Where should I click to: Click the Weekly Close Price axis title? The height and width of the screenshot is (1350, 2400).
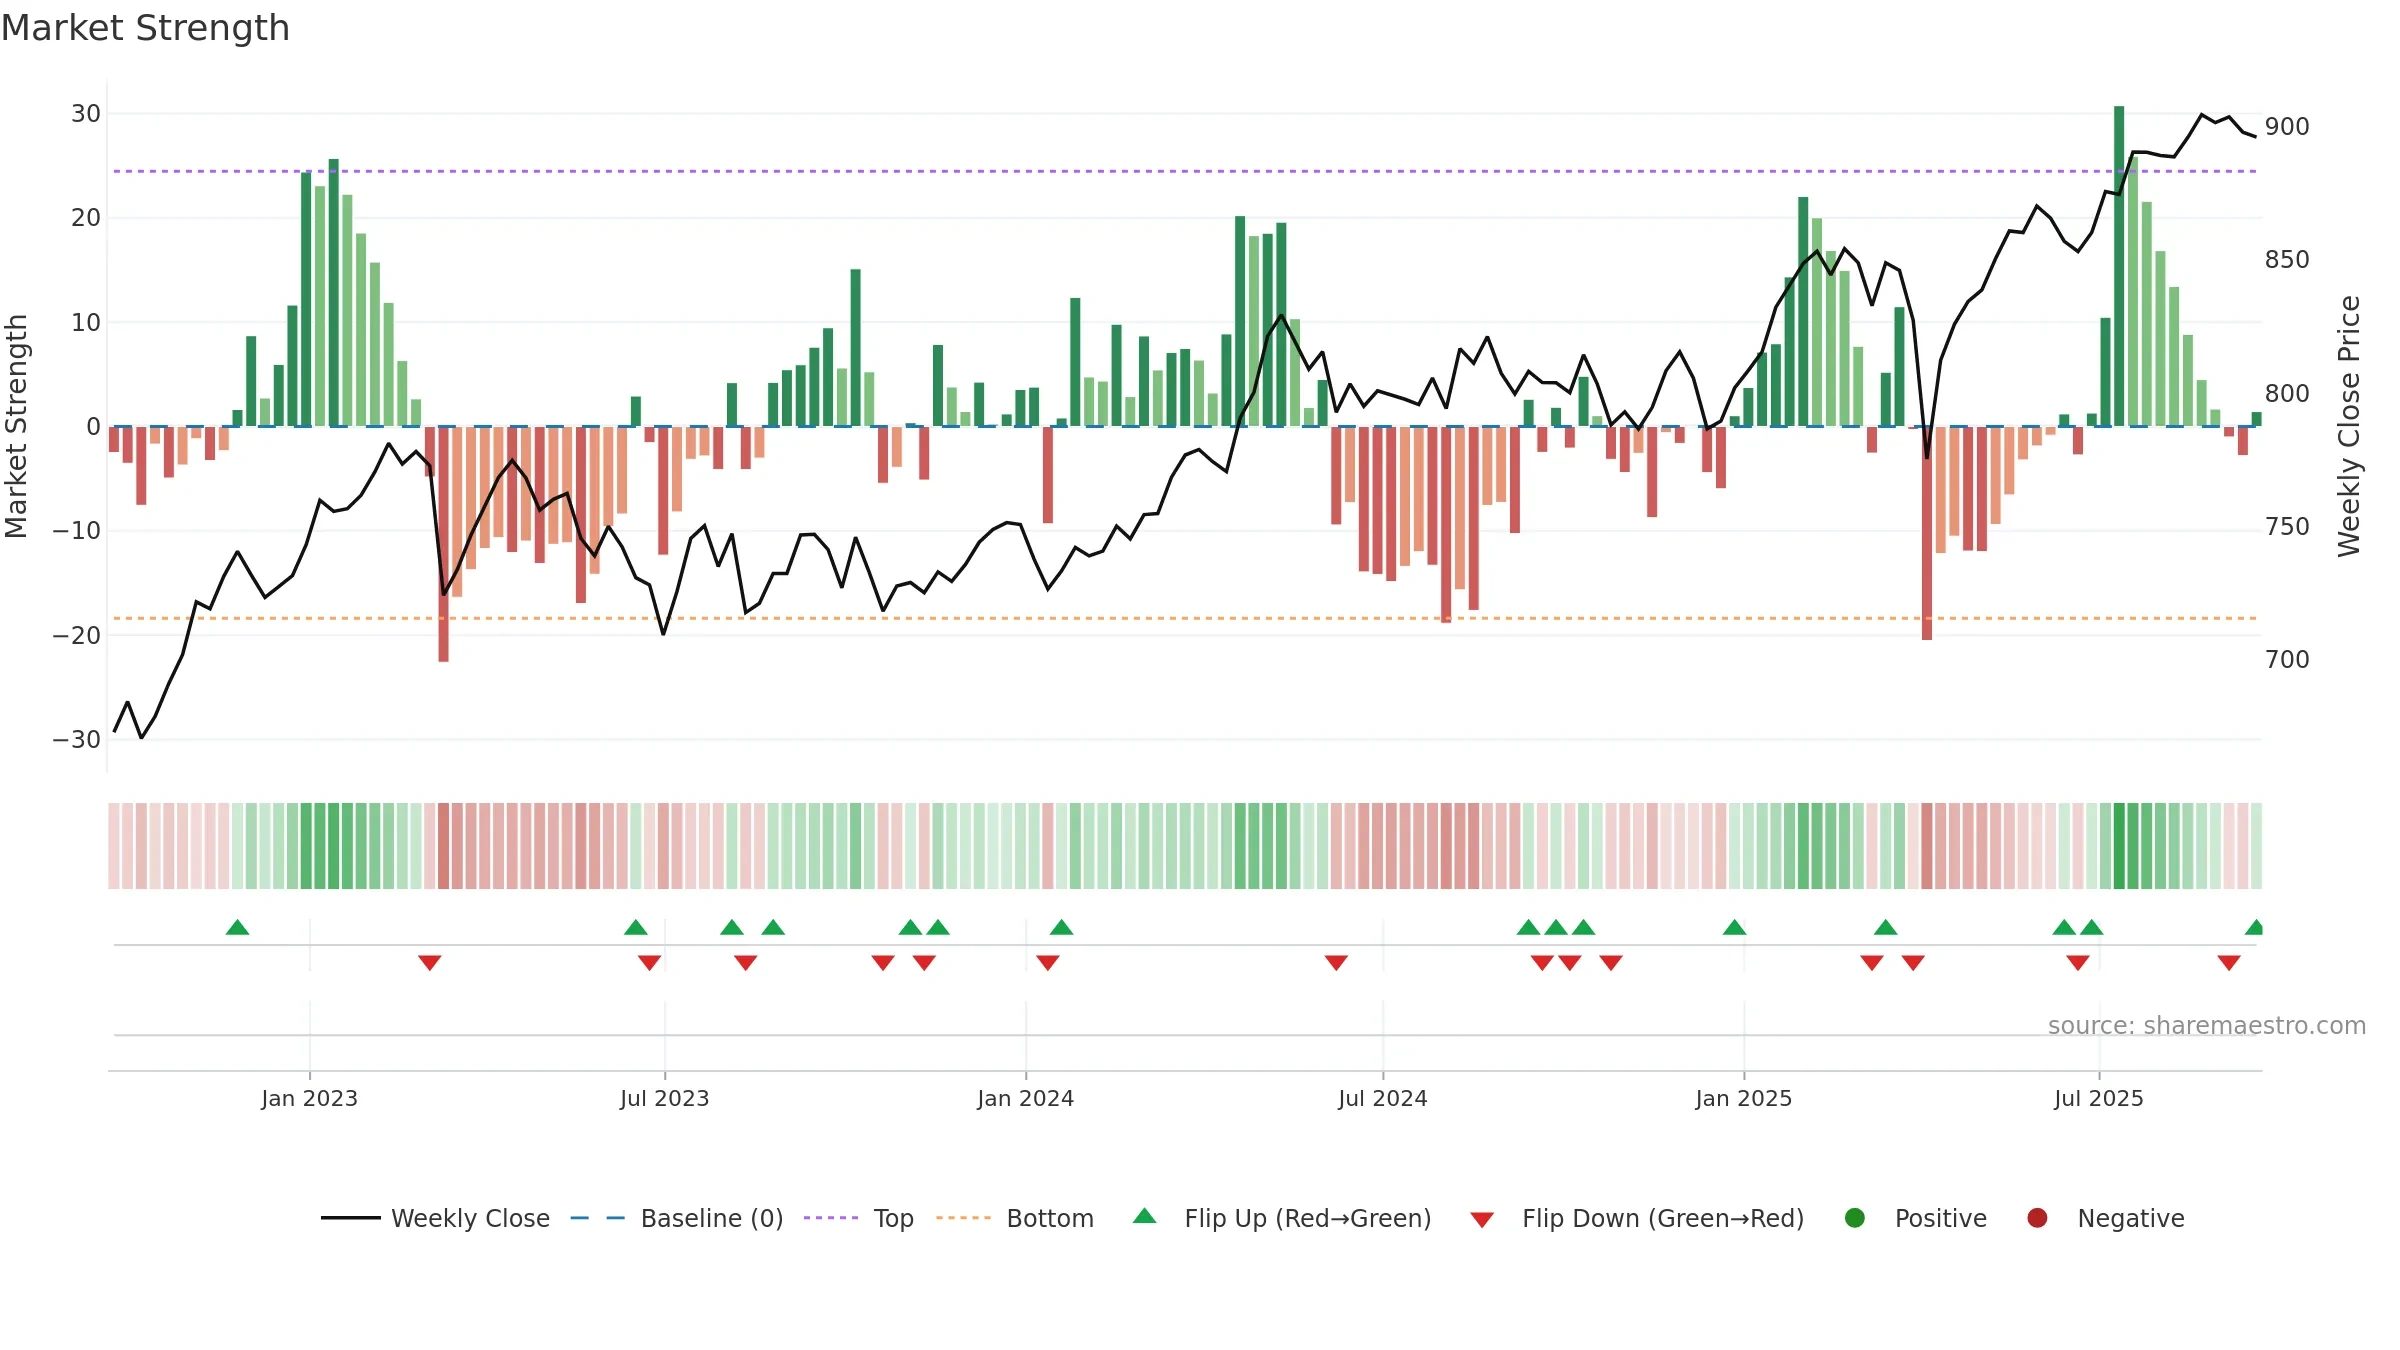pos(2349,426)
